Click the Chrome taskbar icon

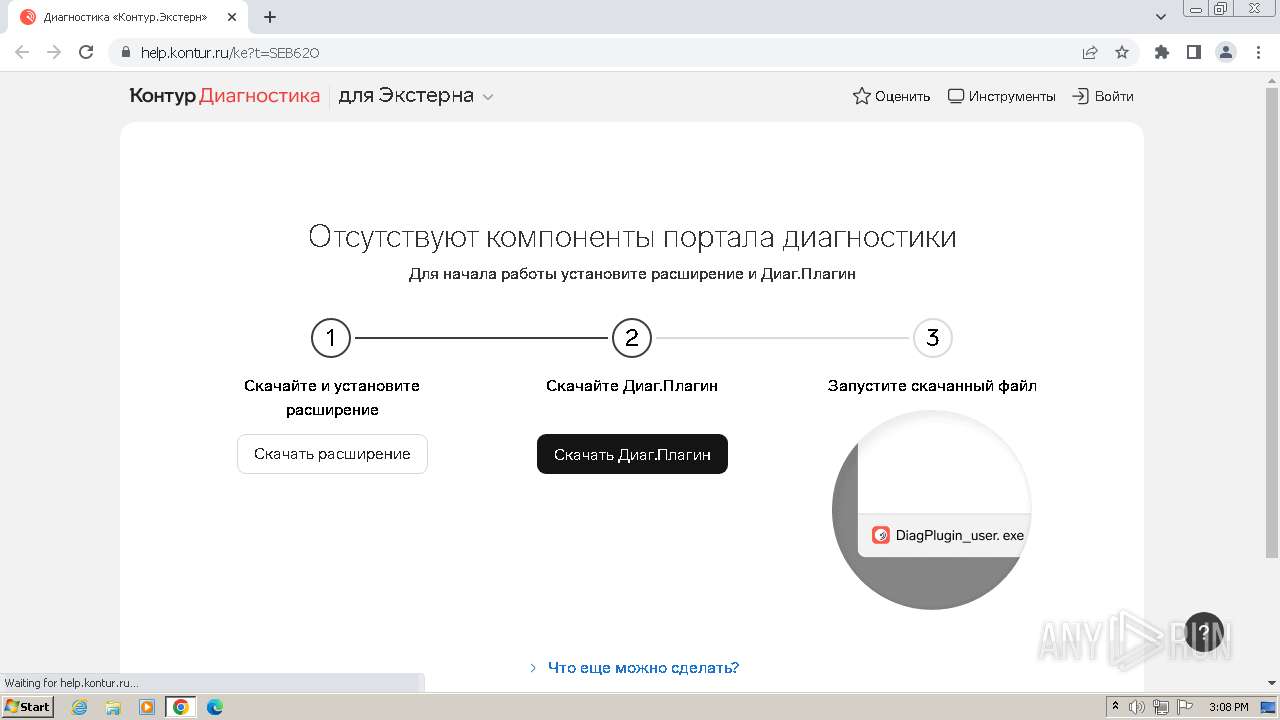[x=181, y=707]
